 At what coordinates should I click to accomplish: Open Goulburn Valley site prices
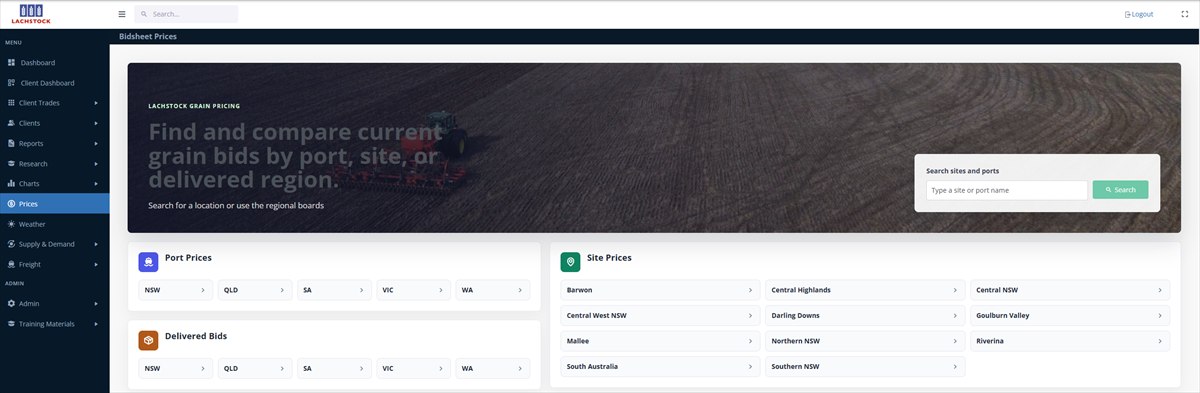click(1070, 315)
